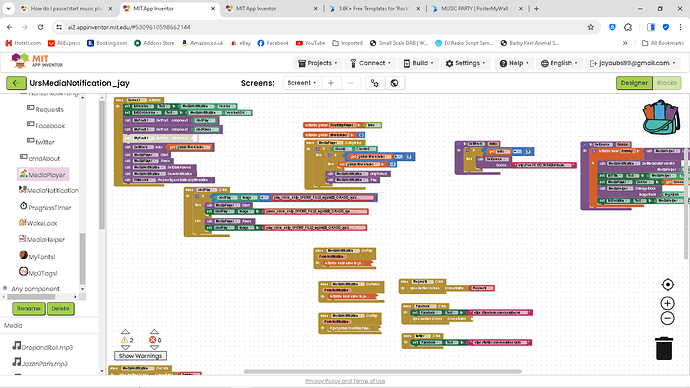Open the Connect dropdown menu
The height and width of the screenshot is (388, 690).
point(371,63)
